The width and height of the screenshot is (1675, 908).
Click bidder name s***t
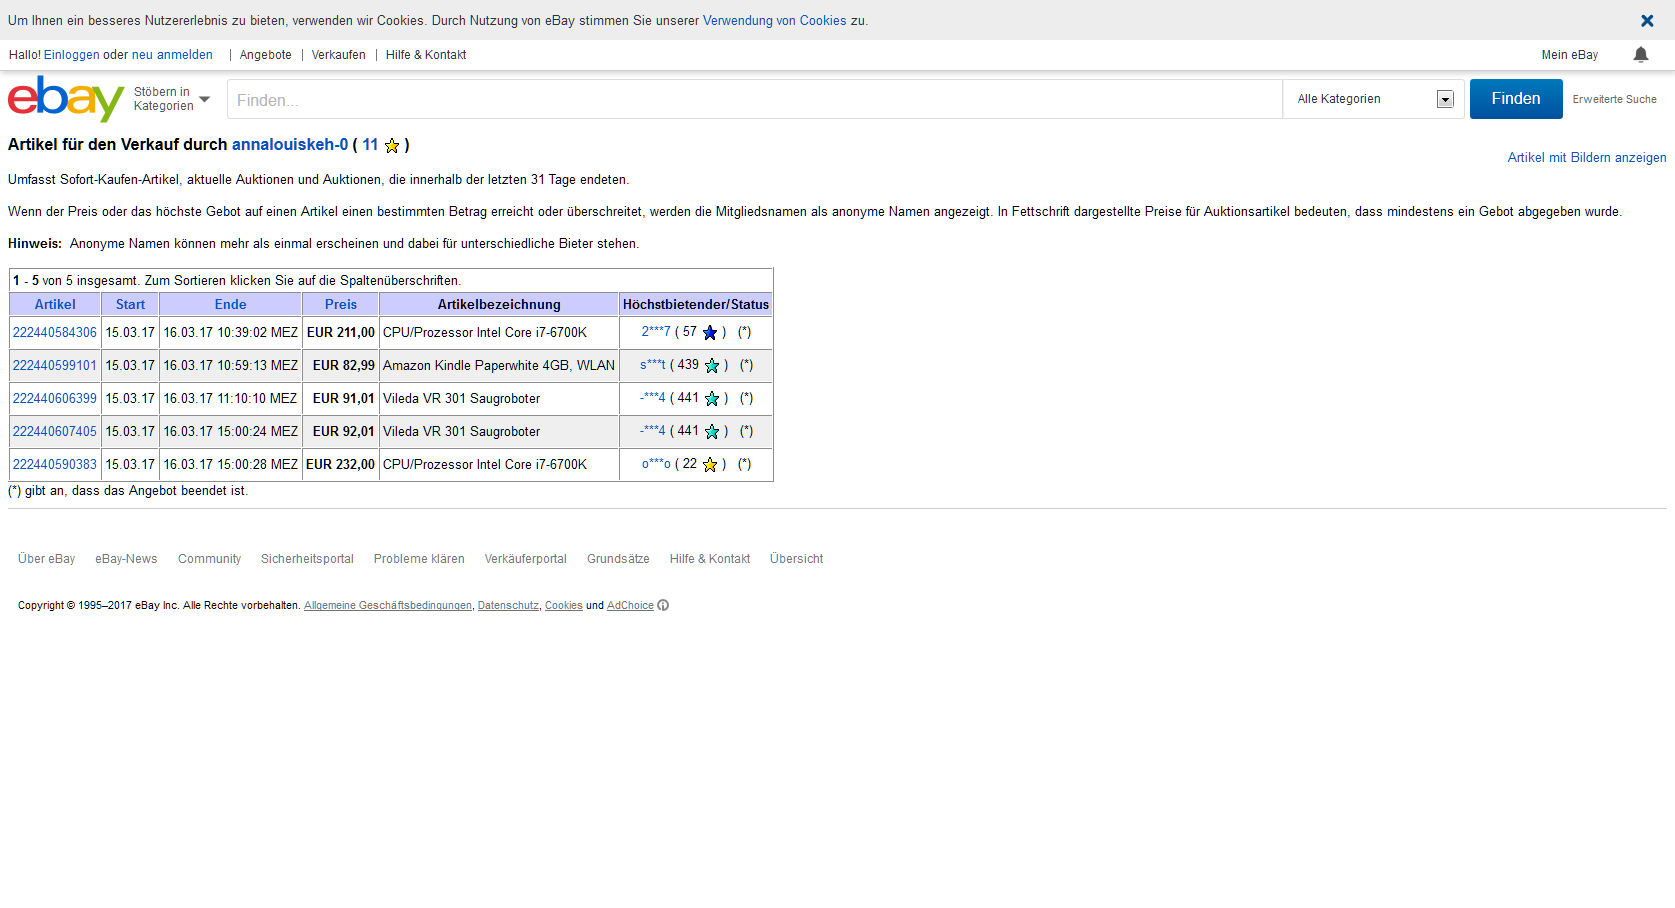tap(653, 365)
